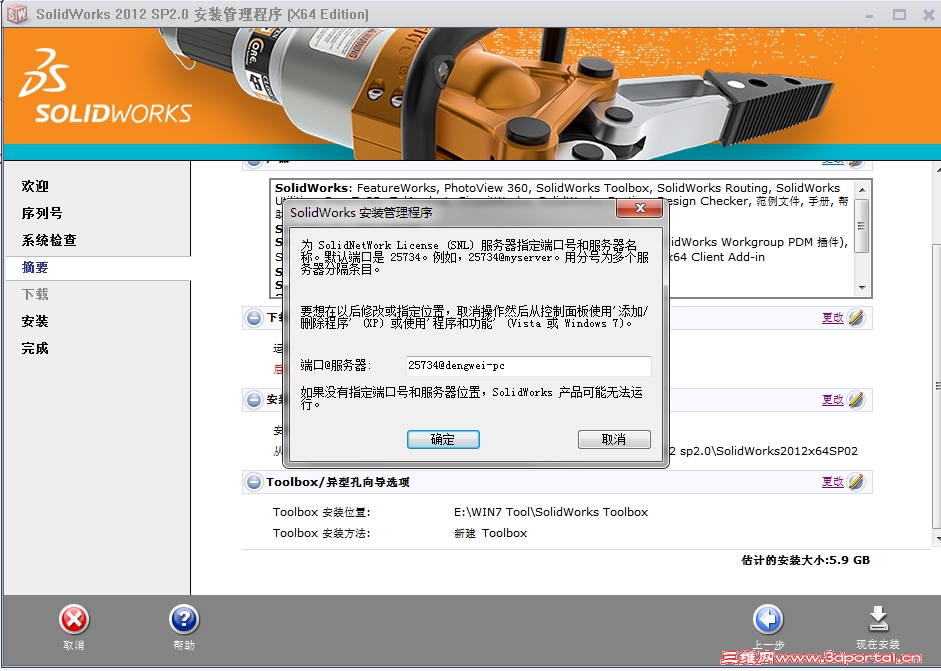The height and width of the screenshot is (671, 941).
Task: Click the Toolbox path E:\WIN7 Tool\SolidWorks Toolbox
Action: pyautogui.click(x=551, y=512)
